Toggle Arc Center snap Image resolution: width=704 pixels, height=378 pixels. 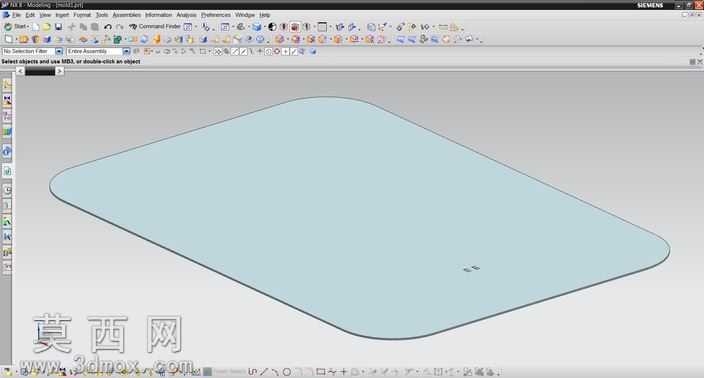pos(268,52)
